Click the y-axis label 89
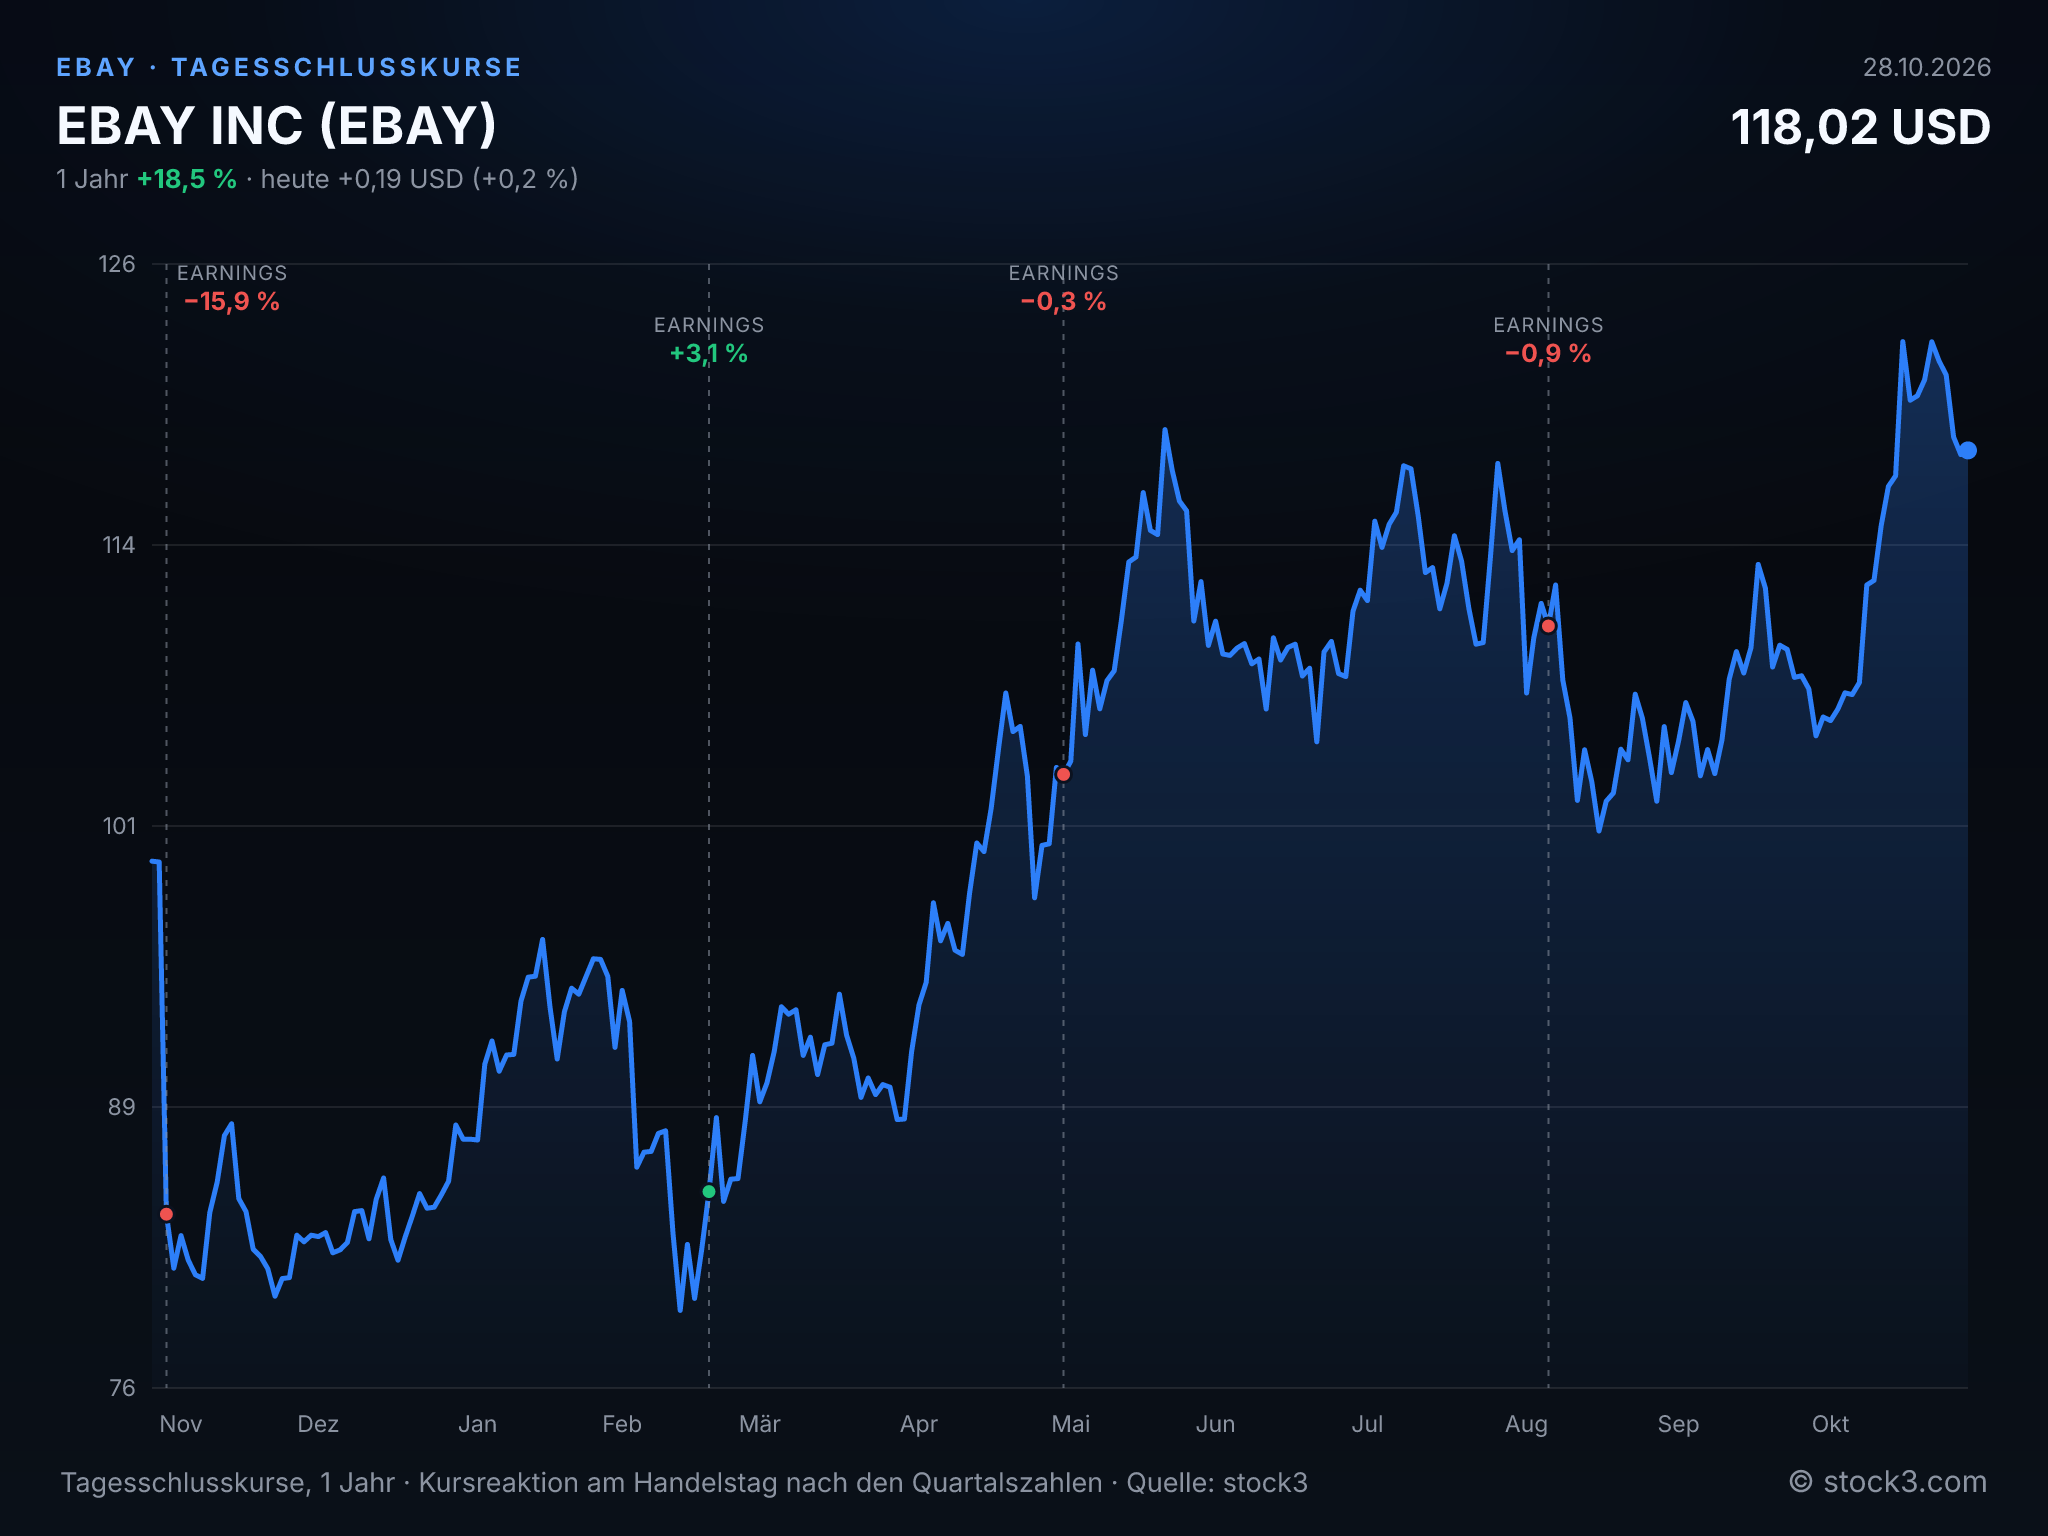 tap(121, 1107)
